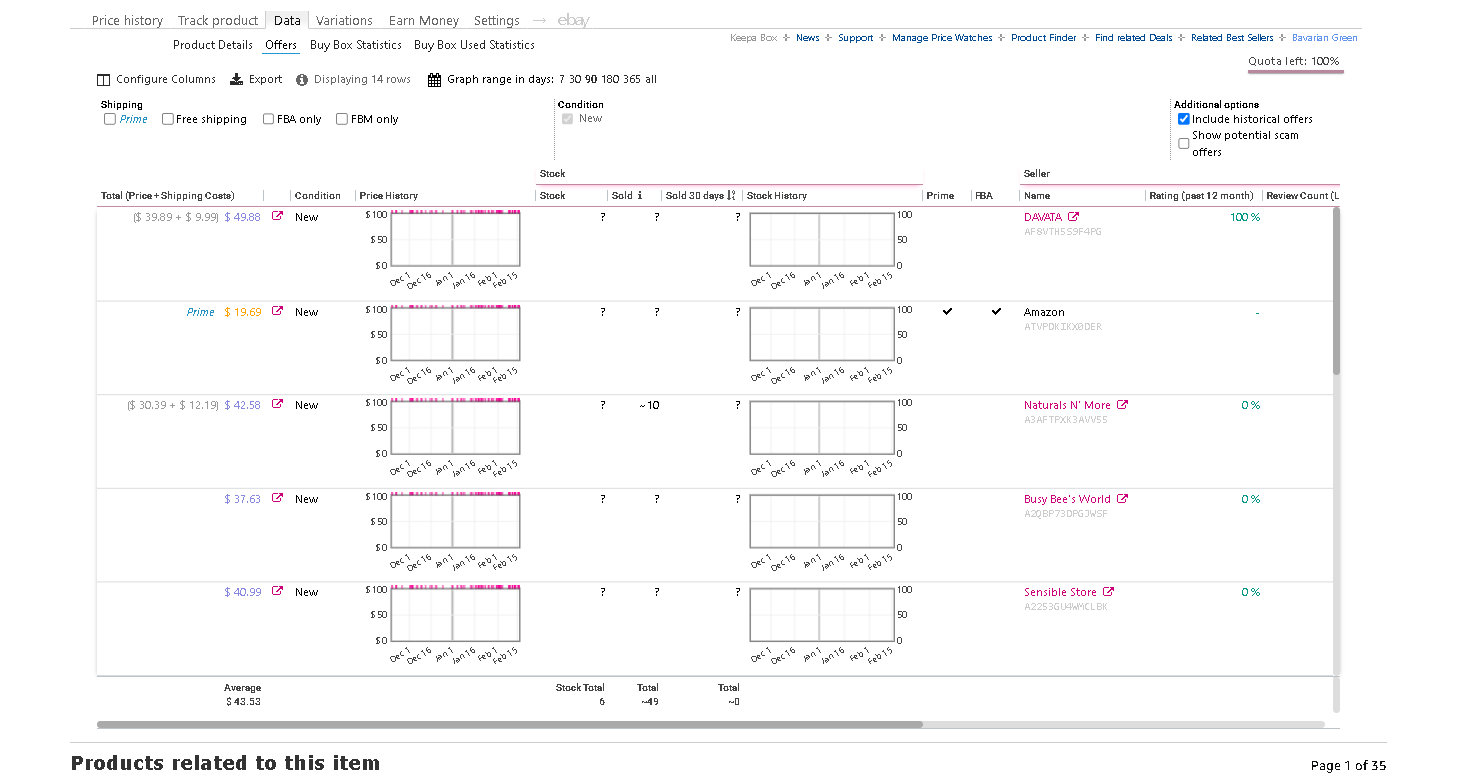Uncheck Include historical offers option
Image resolution: width=1465 pixels, height=775 pixels.
pos(1184,119)
